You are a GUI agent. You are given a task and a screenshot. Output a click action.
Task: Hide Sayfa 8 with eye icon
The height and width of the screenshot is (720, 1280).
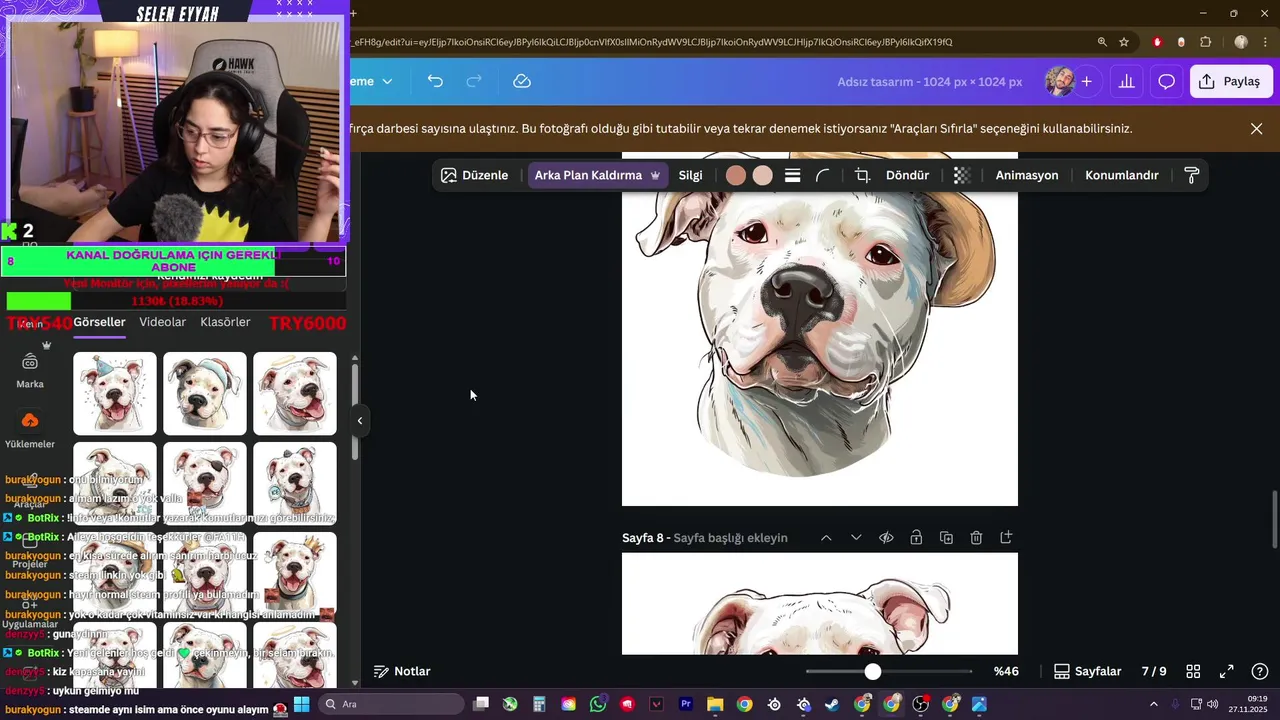pos(886,538)
